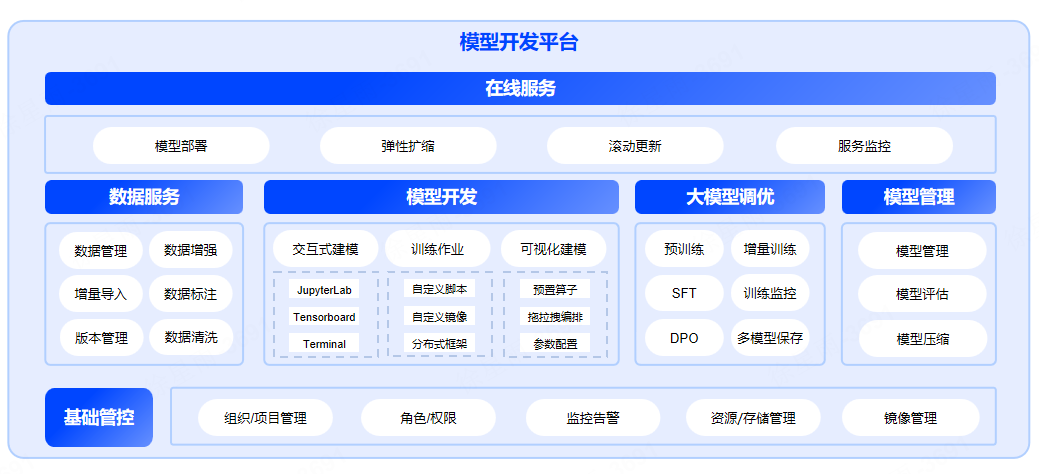1039x474 pixels.
Task: Select the 模型部署 pill button
Action: click(181, 146)
